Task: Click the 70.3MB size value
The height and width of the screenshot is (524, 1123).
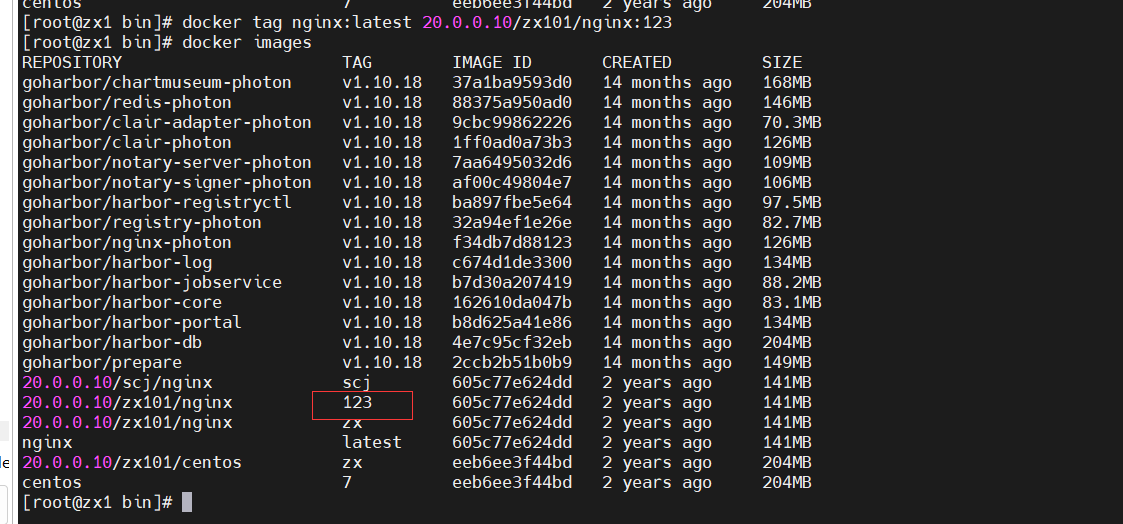Action: pos(791,122)
